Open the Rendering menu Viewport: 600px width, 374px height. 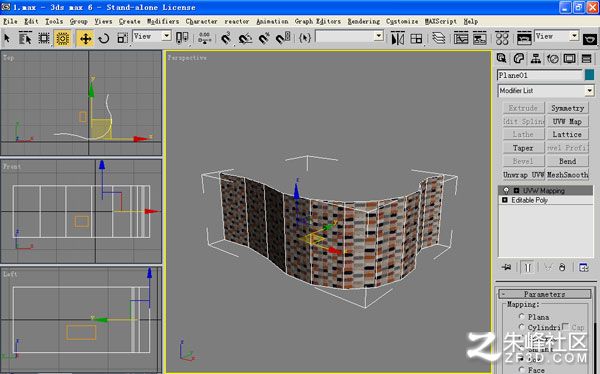tap(364, 21)
